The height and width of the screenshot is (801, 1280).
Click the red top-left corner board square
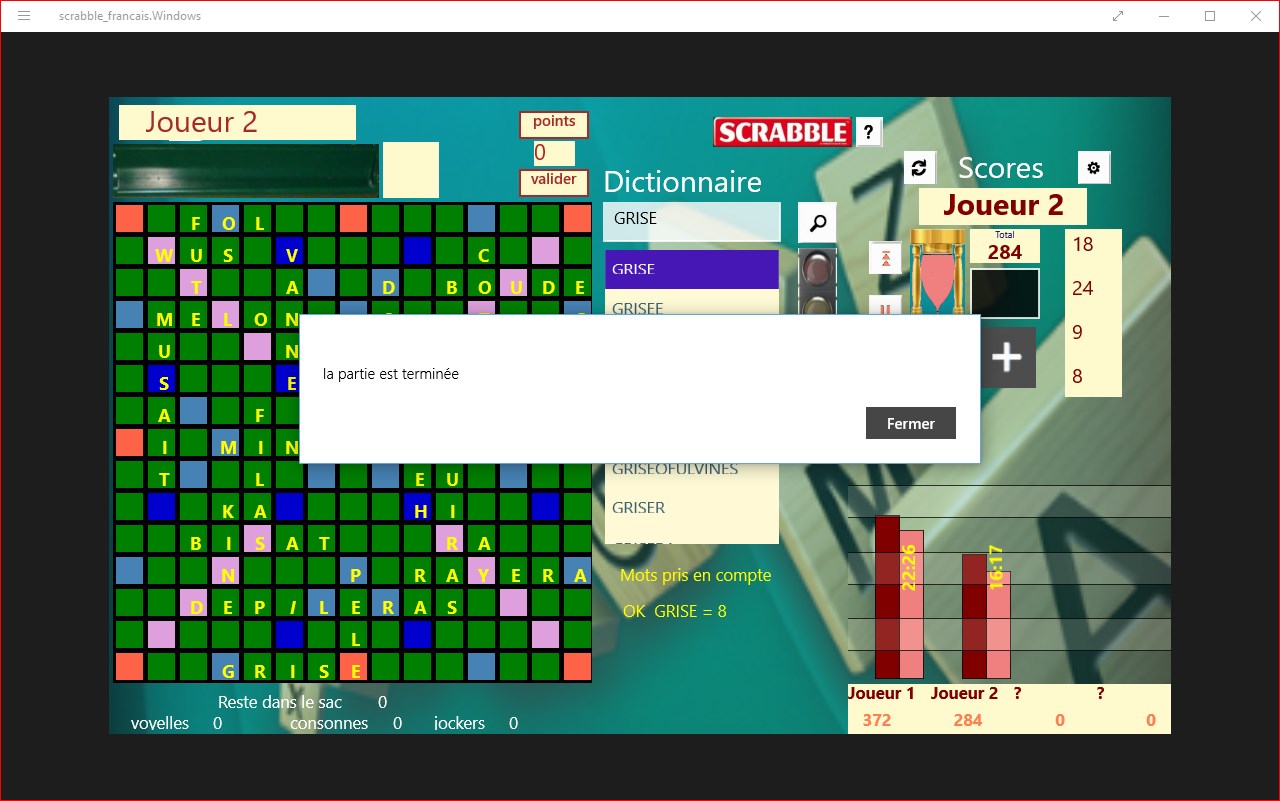129,218
